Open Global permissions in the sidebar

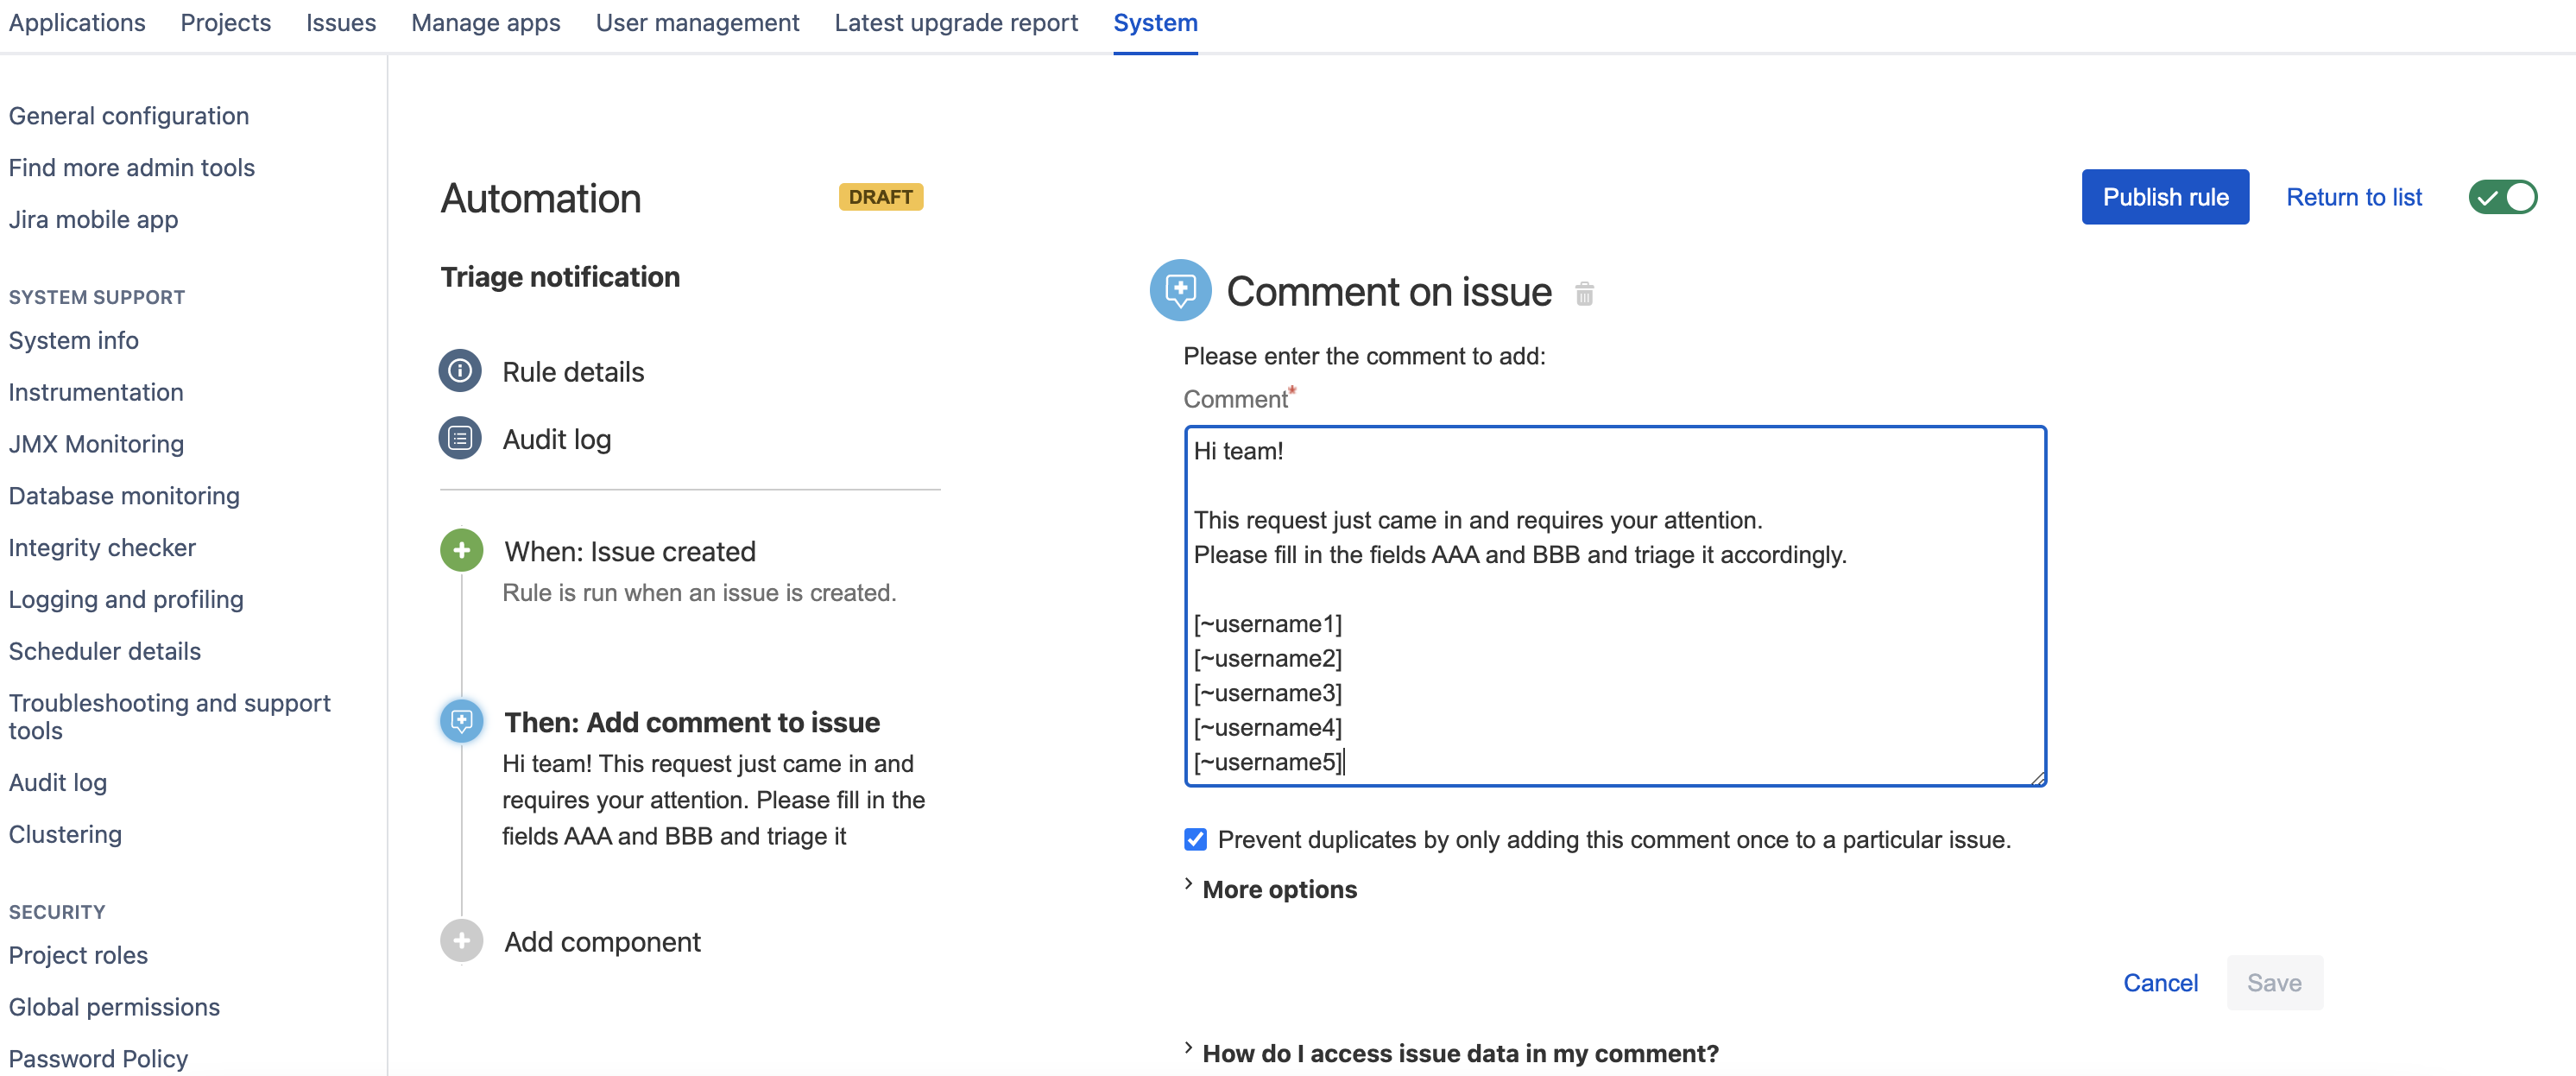114,1007
